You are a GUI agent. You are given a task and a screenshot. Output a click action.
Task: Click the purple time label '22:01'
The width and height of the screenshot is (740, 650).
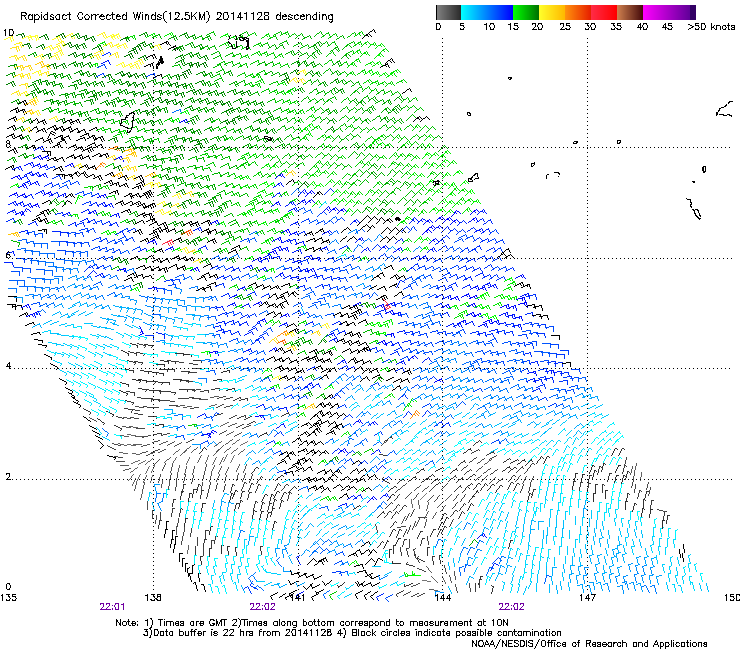(x=112, y=607)
